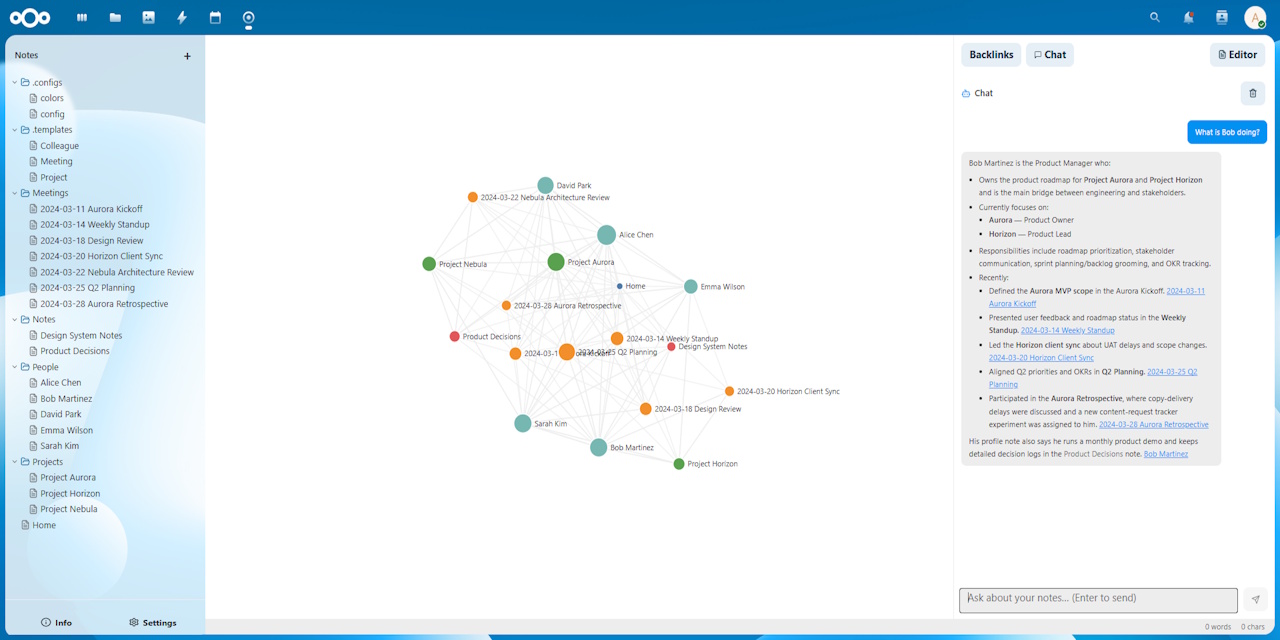This screenshot has height=640, width=1280.
Task: Switch to the Backlinks tab
Action: 991,55
